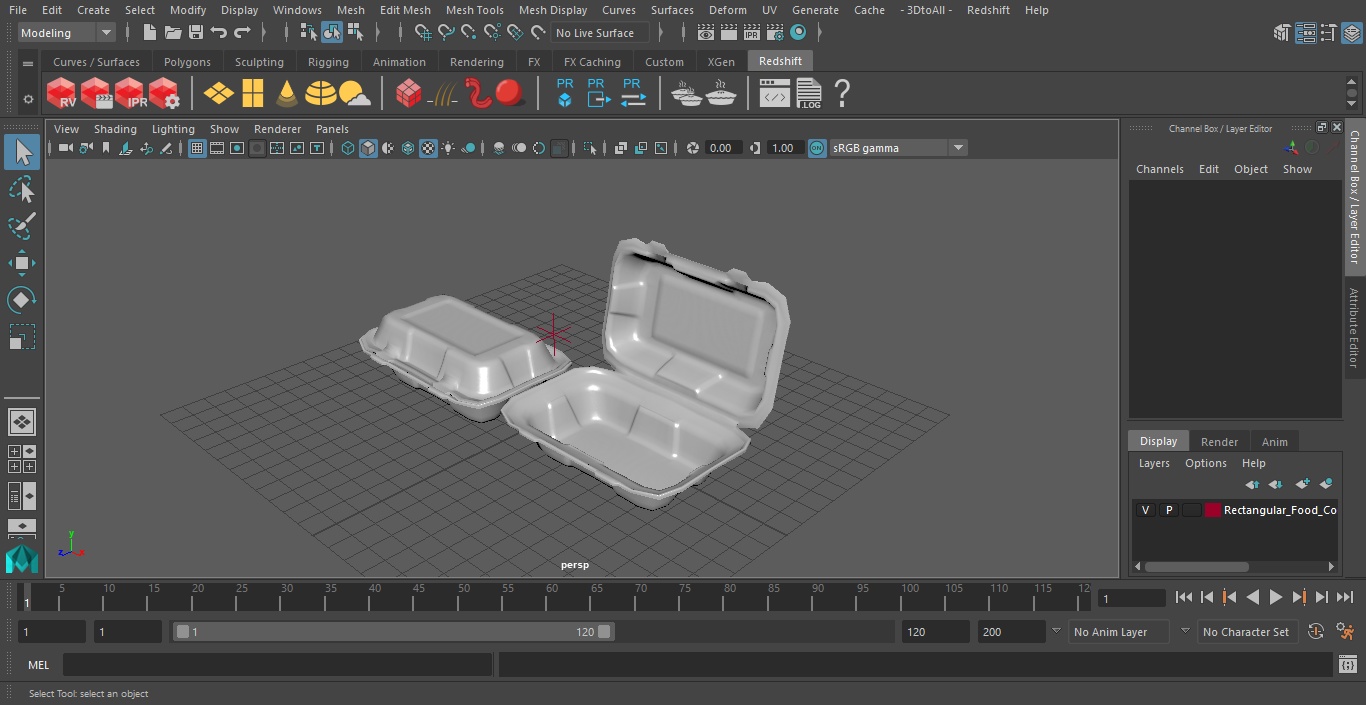This screenshot has width=1366, height=705.
Task: Toggle isolate select in viewport toolbar
Action: click(x=590, y=148)
